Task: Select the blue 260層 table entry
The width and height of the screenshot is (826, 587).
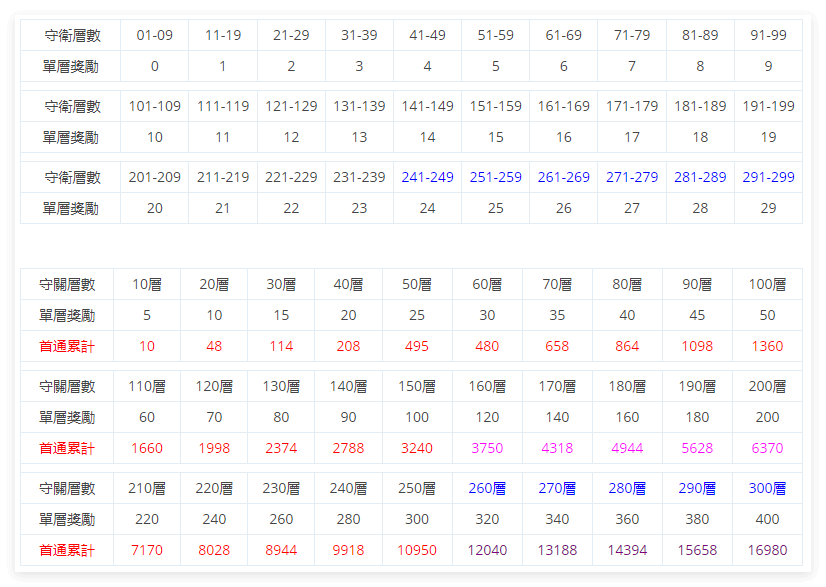Action: coord(487,488)
